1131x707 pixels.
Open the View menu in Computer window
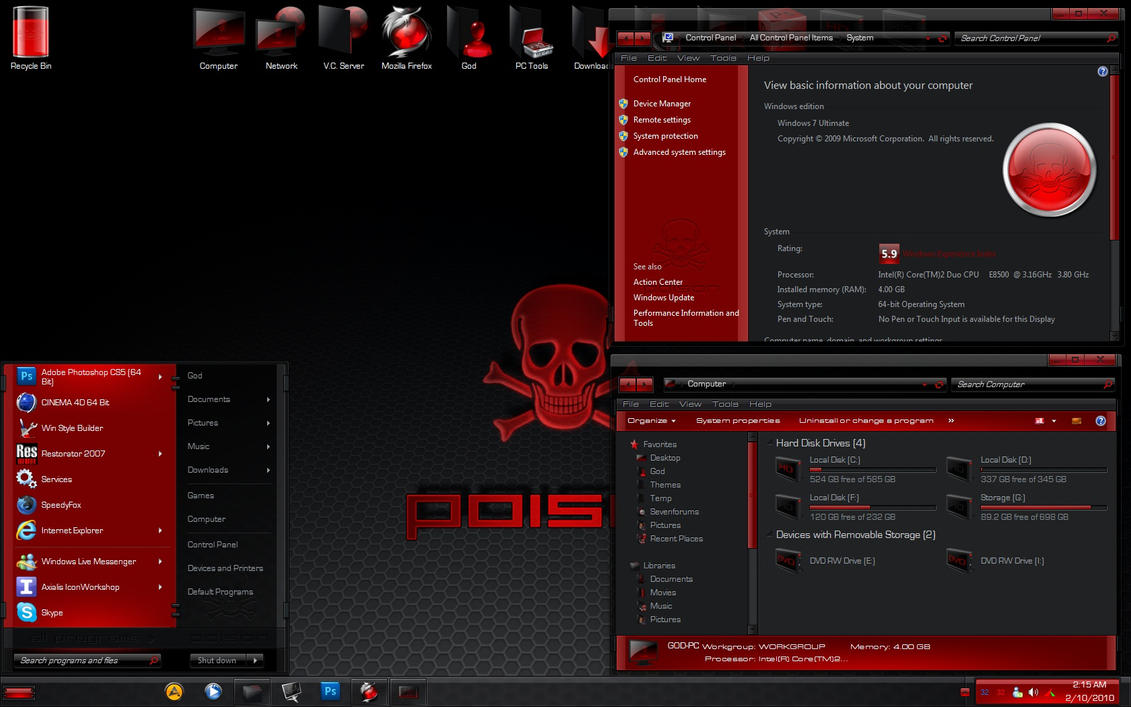[x=690, y=404]
